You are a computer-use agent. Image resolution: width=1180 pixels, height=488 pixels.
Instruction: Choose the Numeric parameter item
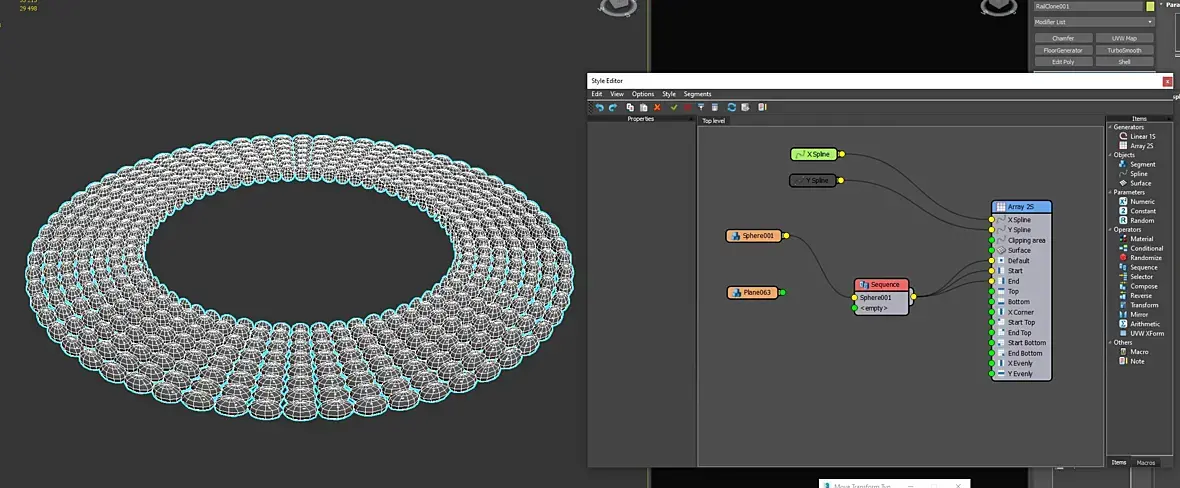point(1136,202)
